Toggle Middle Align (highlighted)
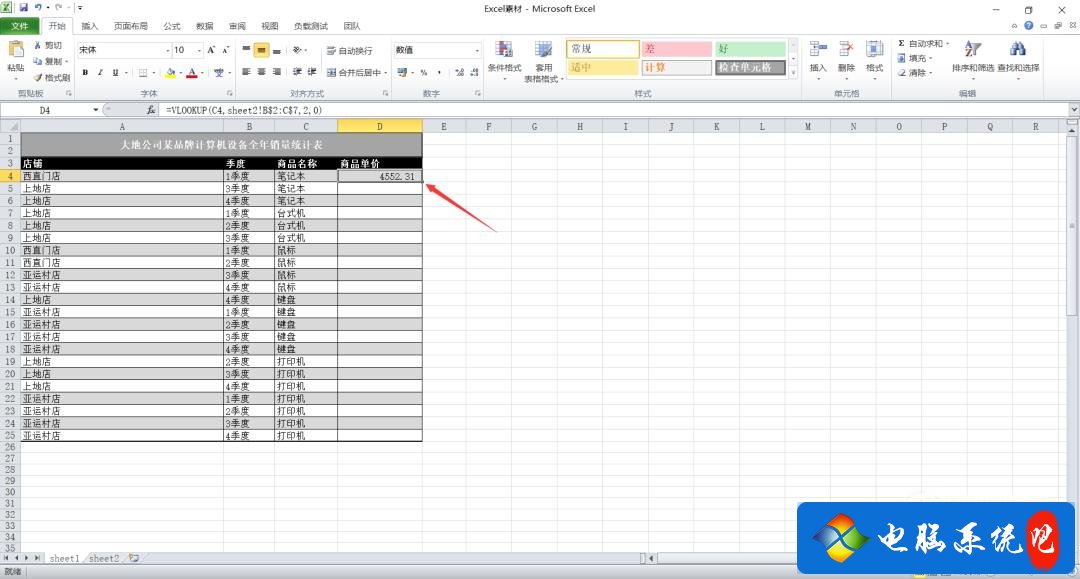1080x579 pixels. tap(261, 50)
